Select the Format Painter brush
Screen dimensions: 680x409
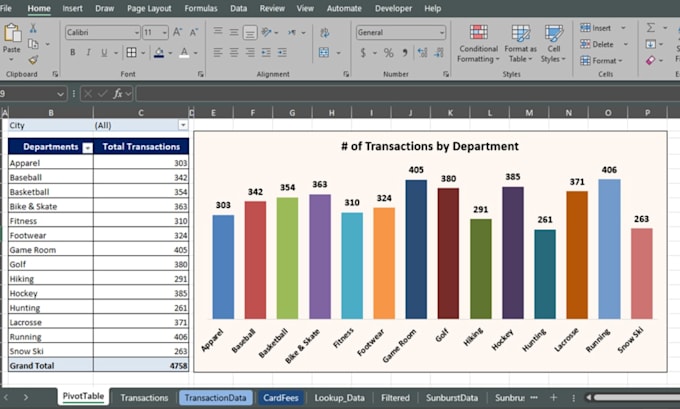33,59
